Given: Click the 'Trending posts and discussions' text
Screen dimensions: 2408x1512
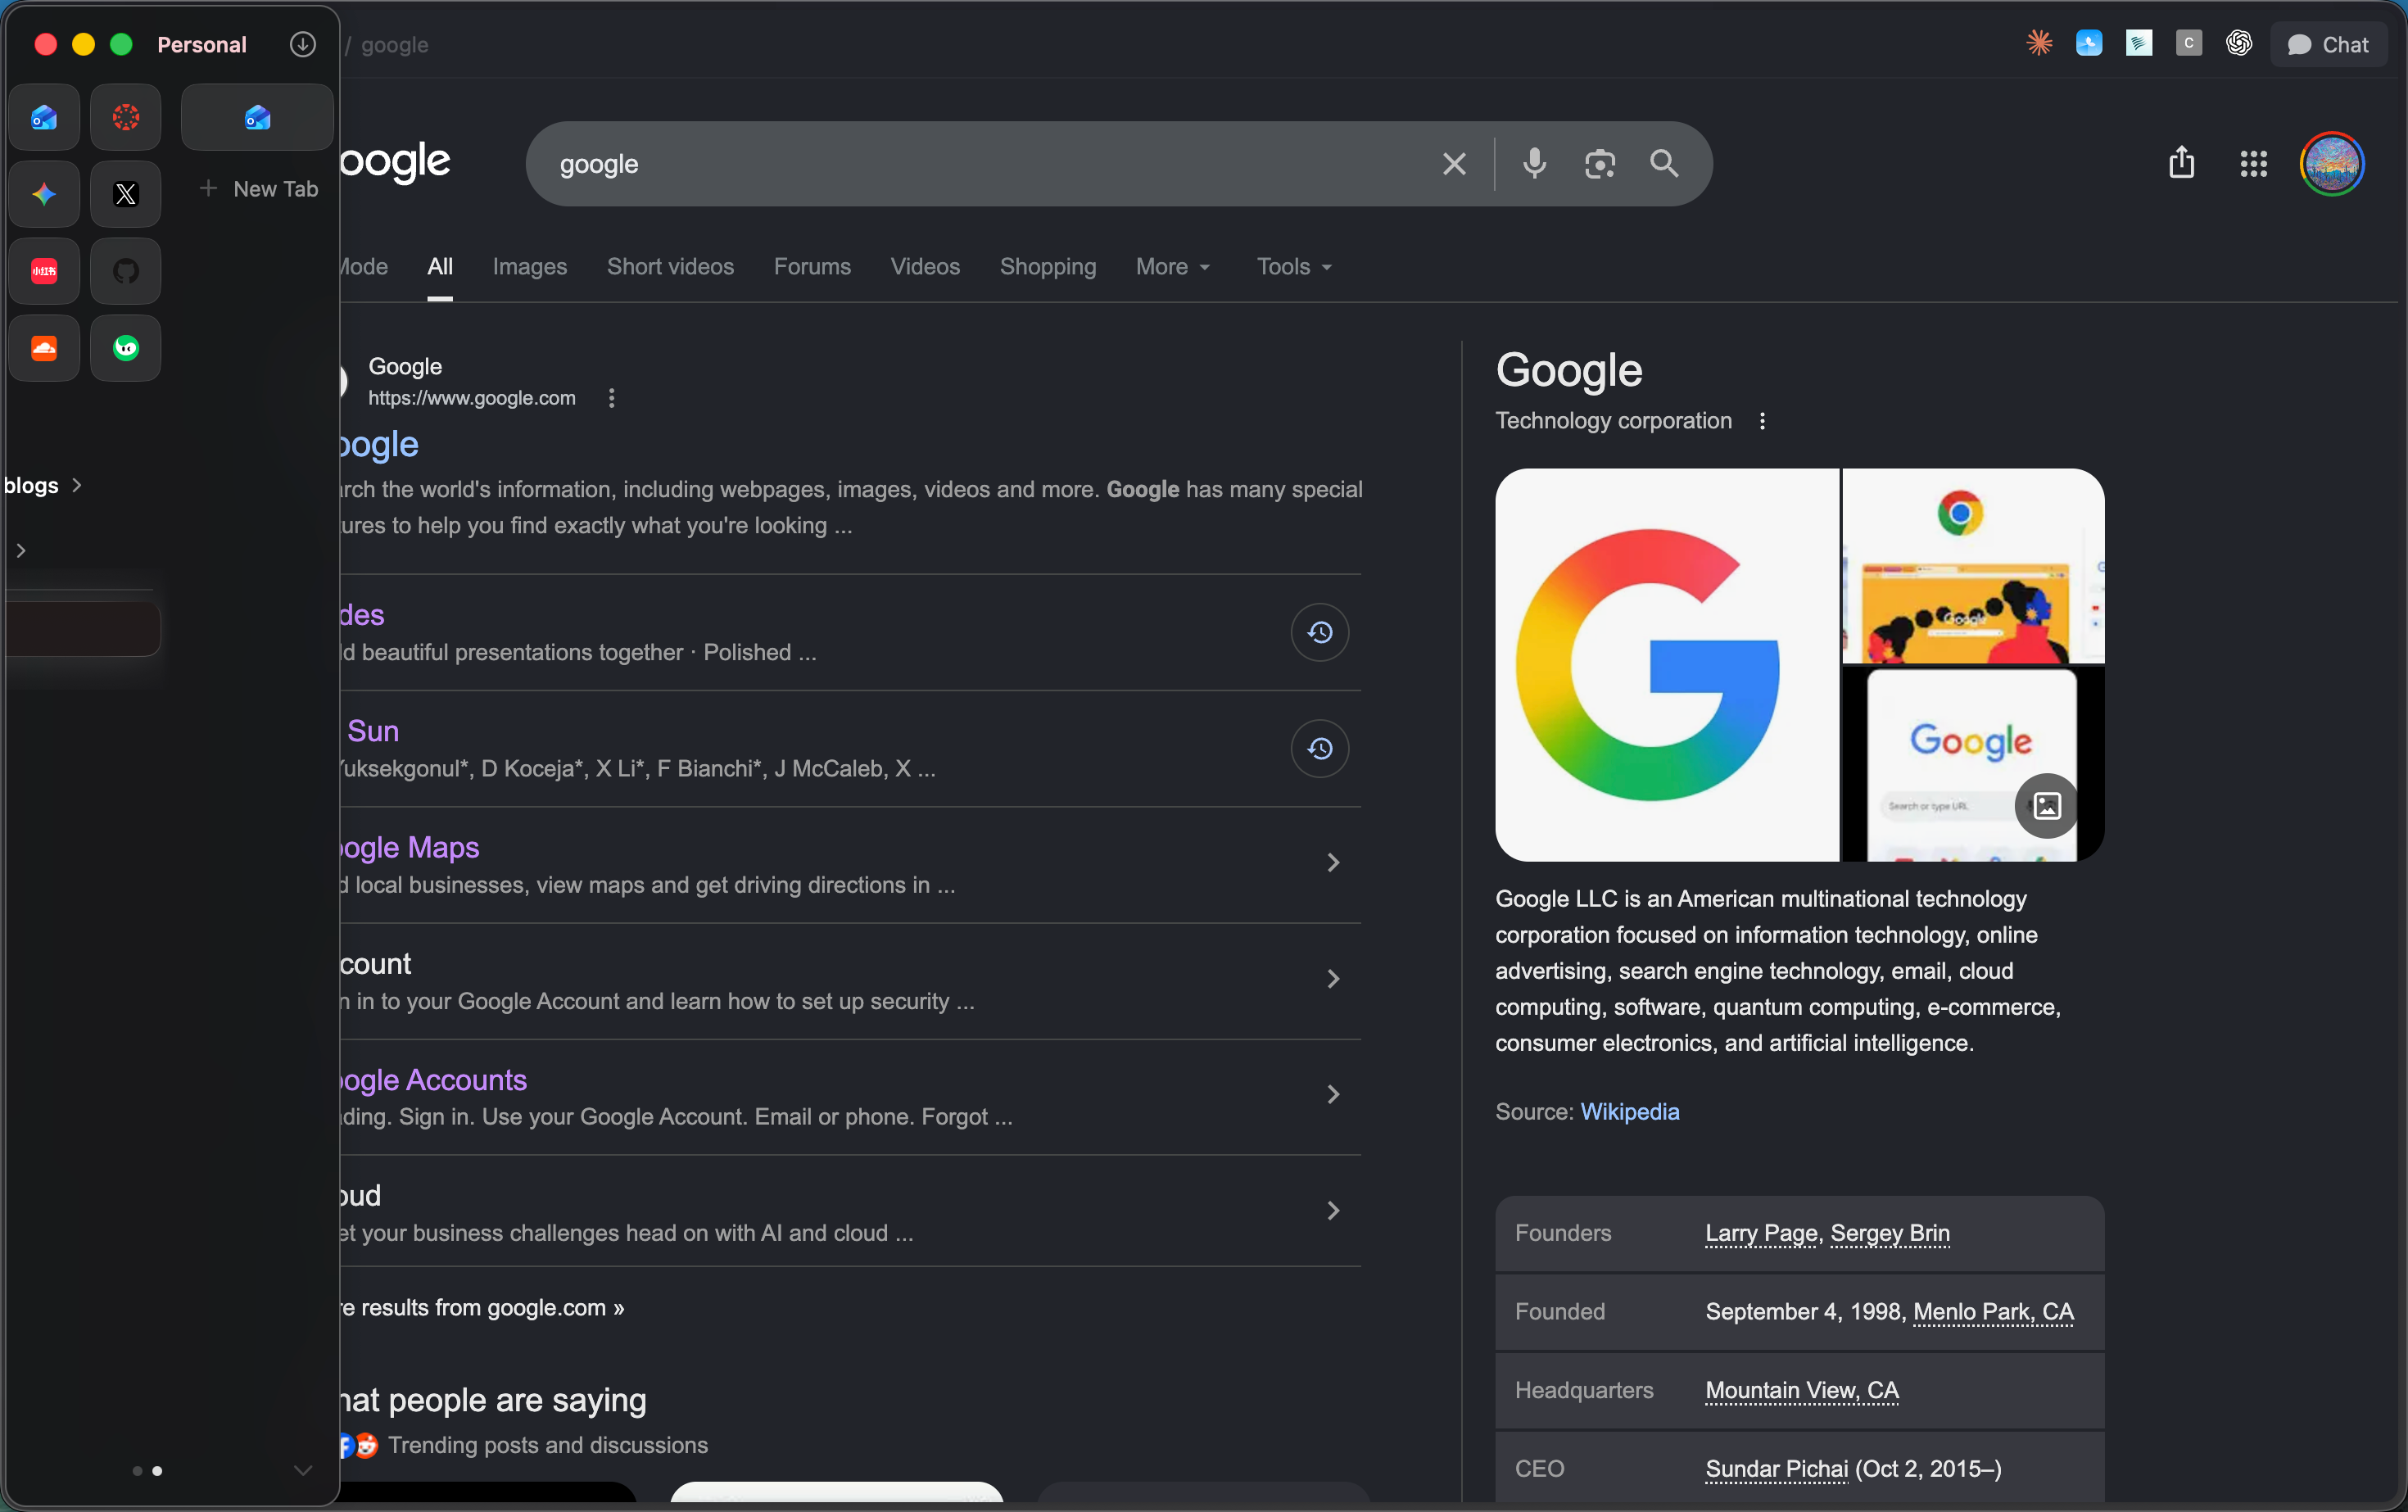Looking at the screenshot, I should pos(548,1445).
